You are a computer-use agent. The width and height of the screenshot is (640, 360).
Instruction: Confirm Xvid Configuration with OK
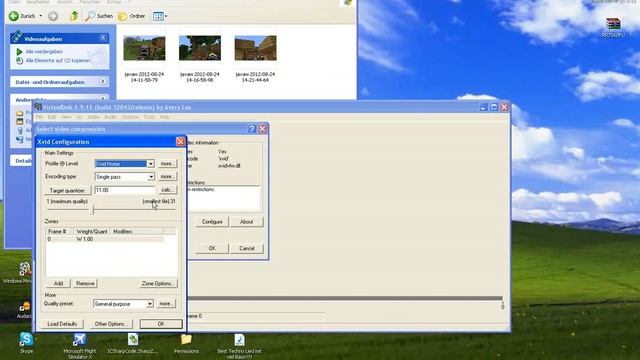click(161, 324)
